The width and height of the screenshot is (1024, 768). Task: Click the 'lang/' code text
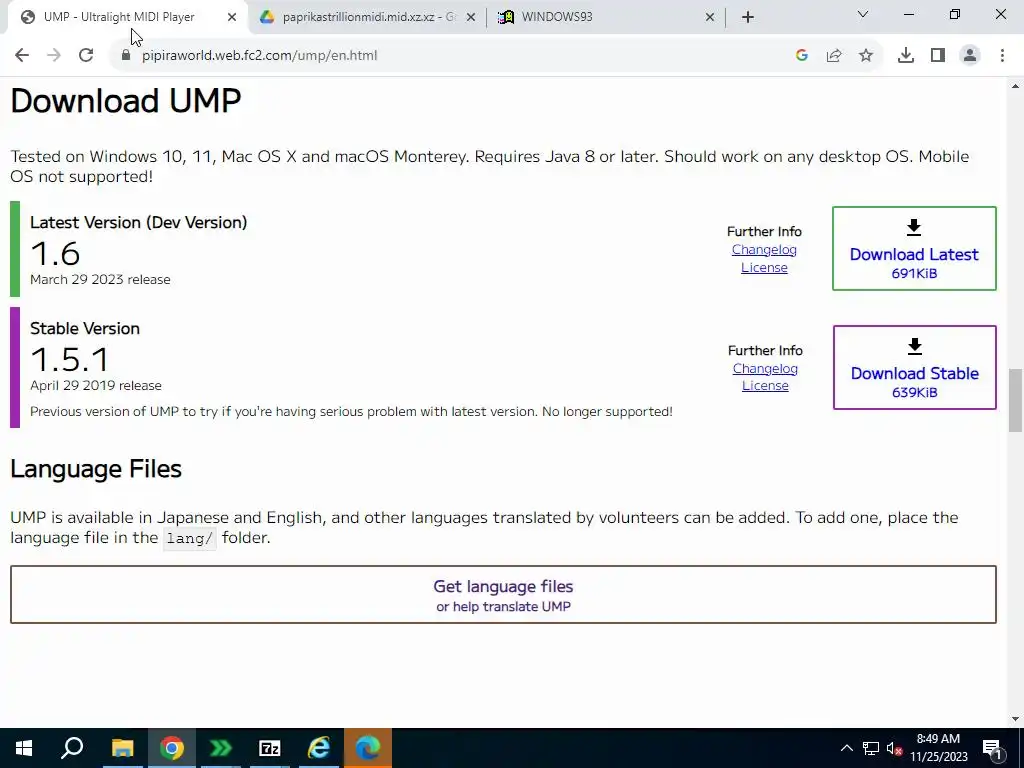[189, 538]
